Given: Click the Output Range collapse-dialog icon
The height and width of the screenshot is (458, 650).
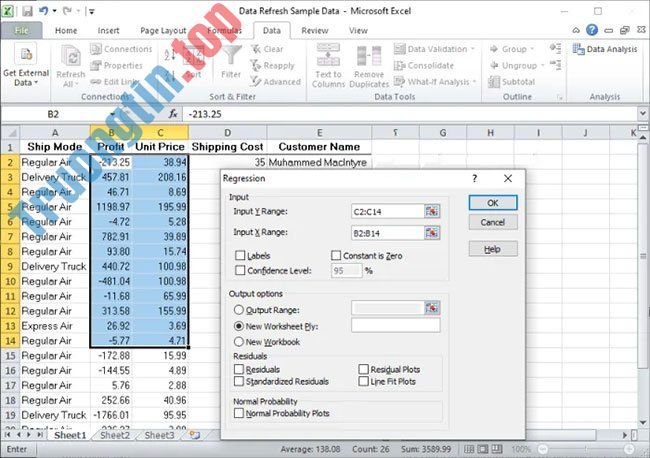Looking at the screenshot, I should click(432, 308).
